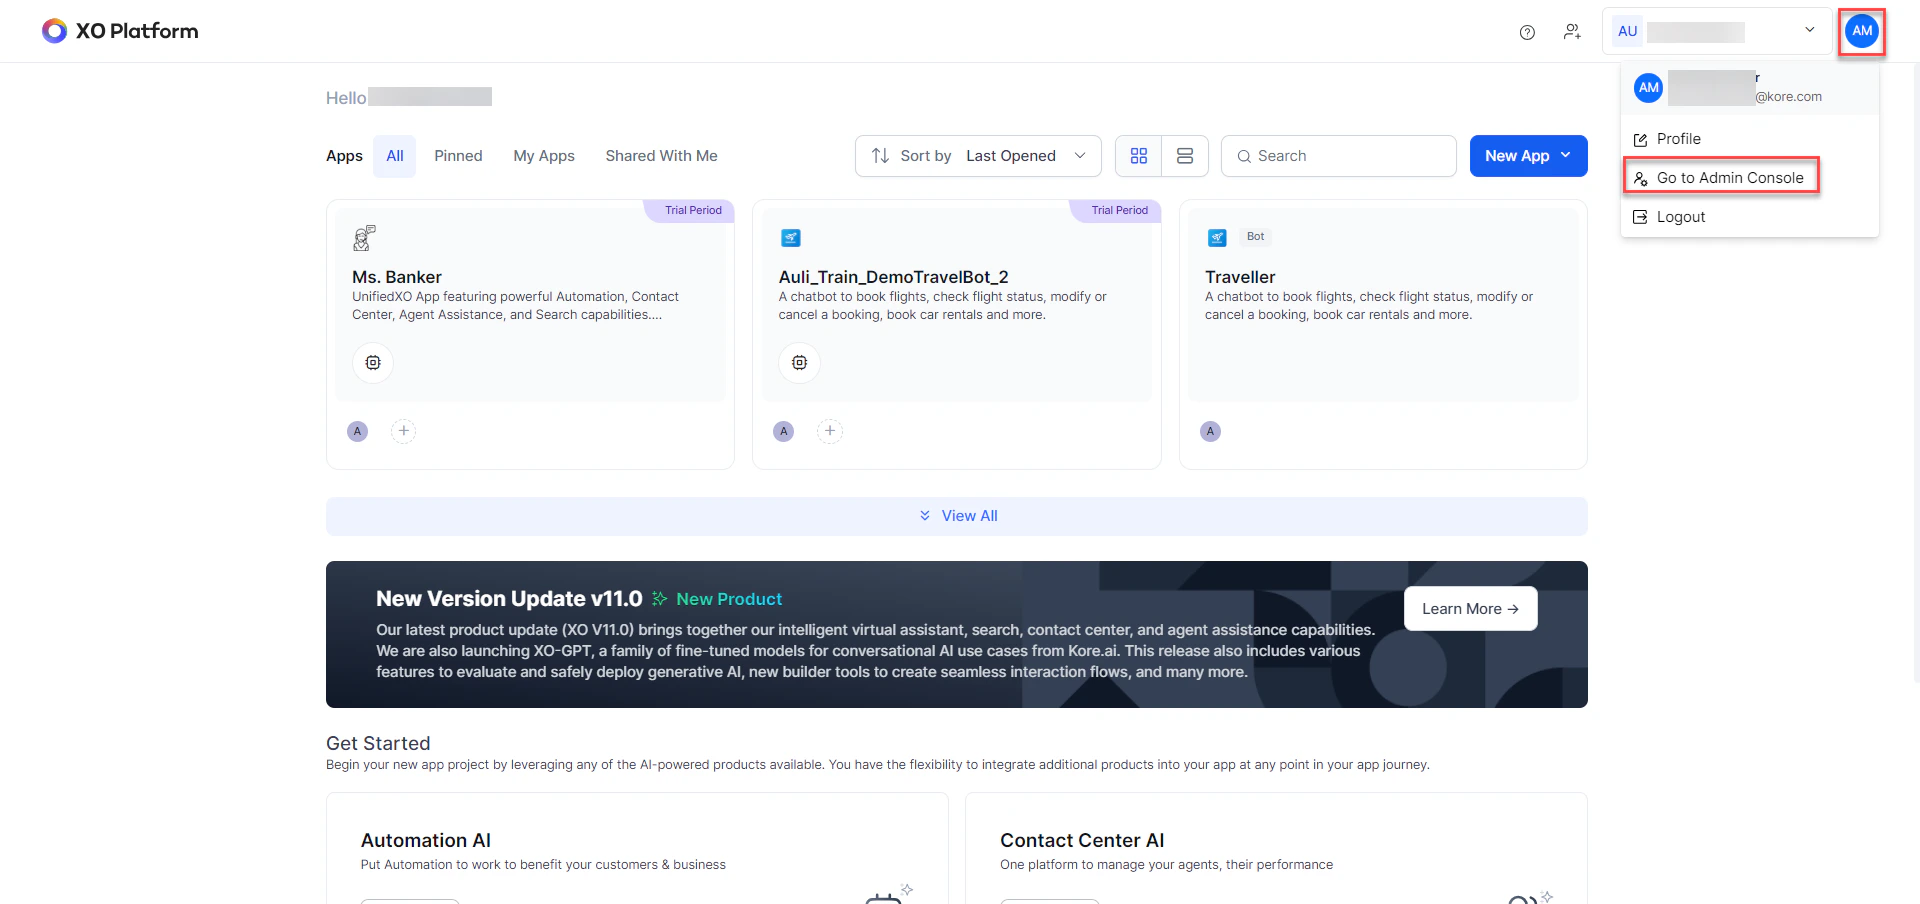The height and width of the screenshot is (904, 1920).
Task: Click the search magnifier icon
Action: click(1245, 156)
